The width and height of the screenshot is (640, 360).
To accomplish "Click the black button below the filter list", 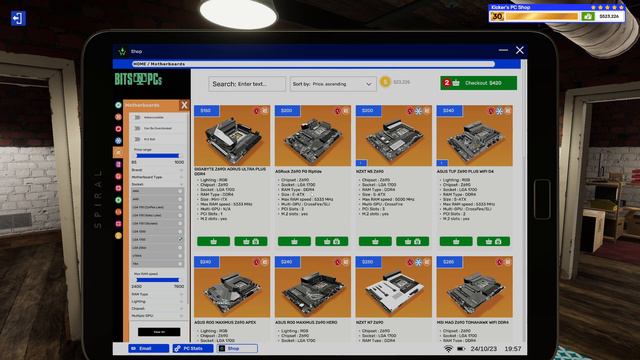I will (159, 332).
